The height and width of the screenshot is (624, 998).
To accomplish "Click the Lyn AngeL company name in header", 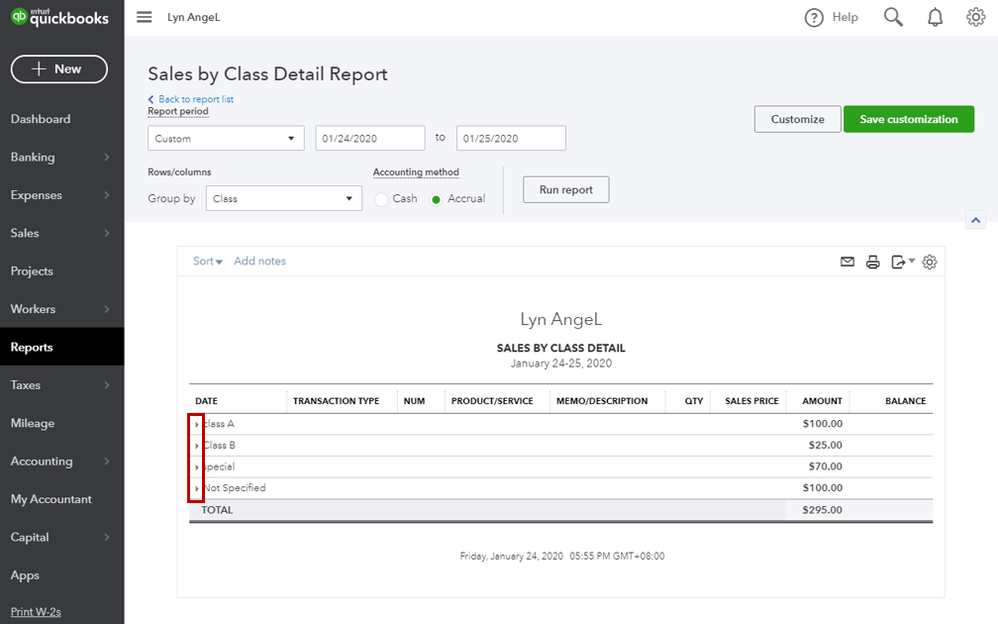I will (193, 17).
